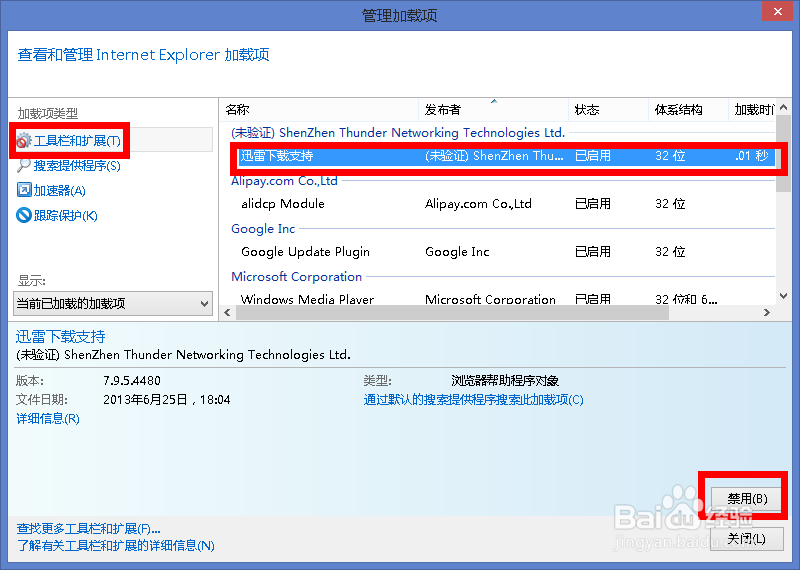Sort by the 状态 column header
The image size is (800, 570).
(x=609, y=110)
